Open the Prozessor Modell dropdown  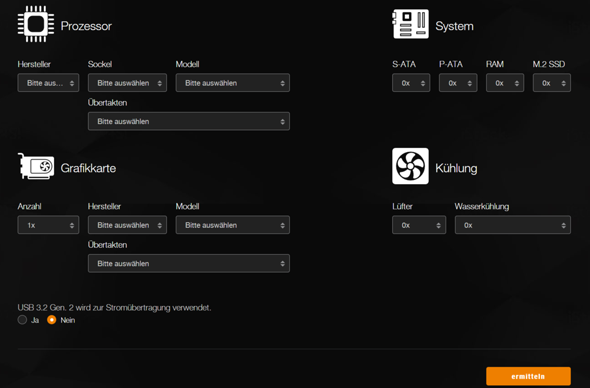coord(233,83)
